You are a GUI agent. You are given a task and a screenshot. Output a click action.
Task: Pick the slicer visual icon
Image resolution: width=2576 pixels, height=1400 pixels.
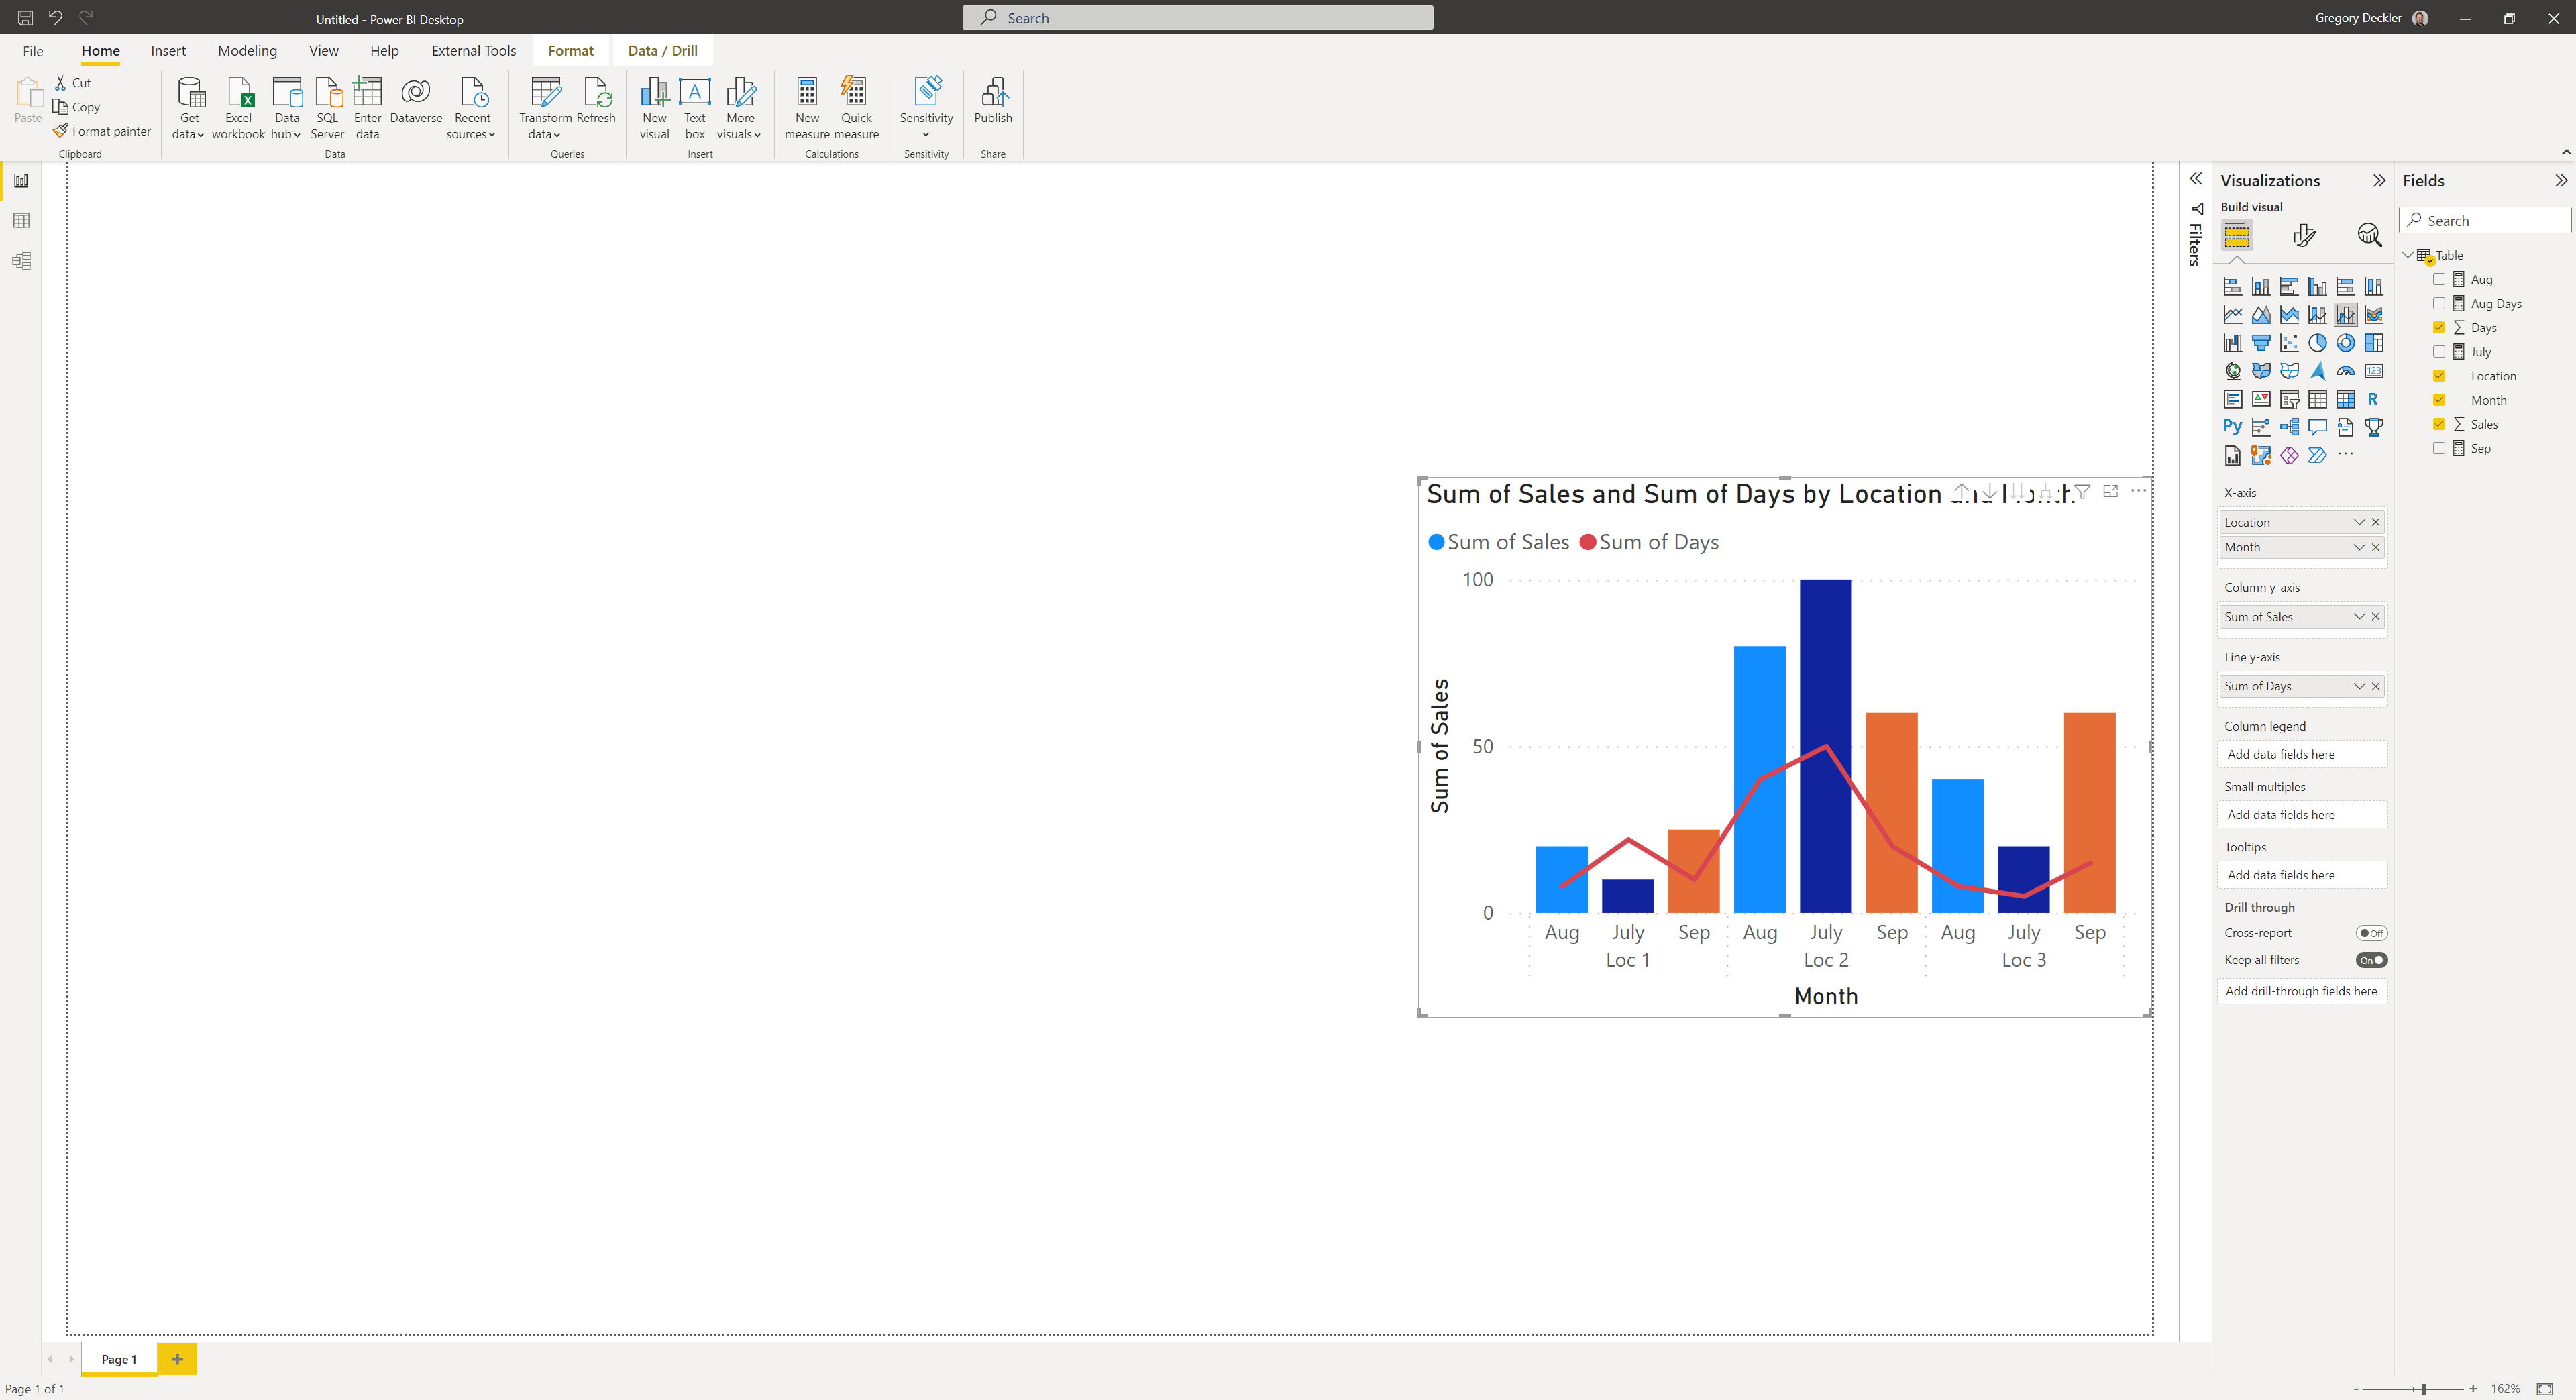[x=2289, y=399]
